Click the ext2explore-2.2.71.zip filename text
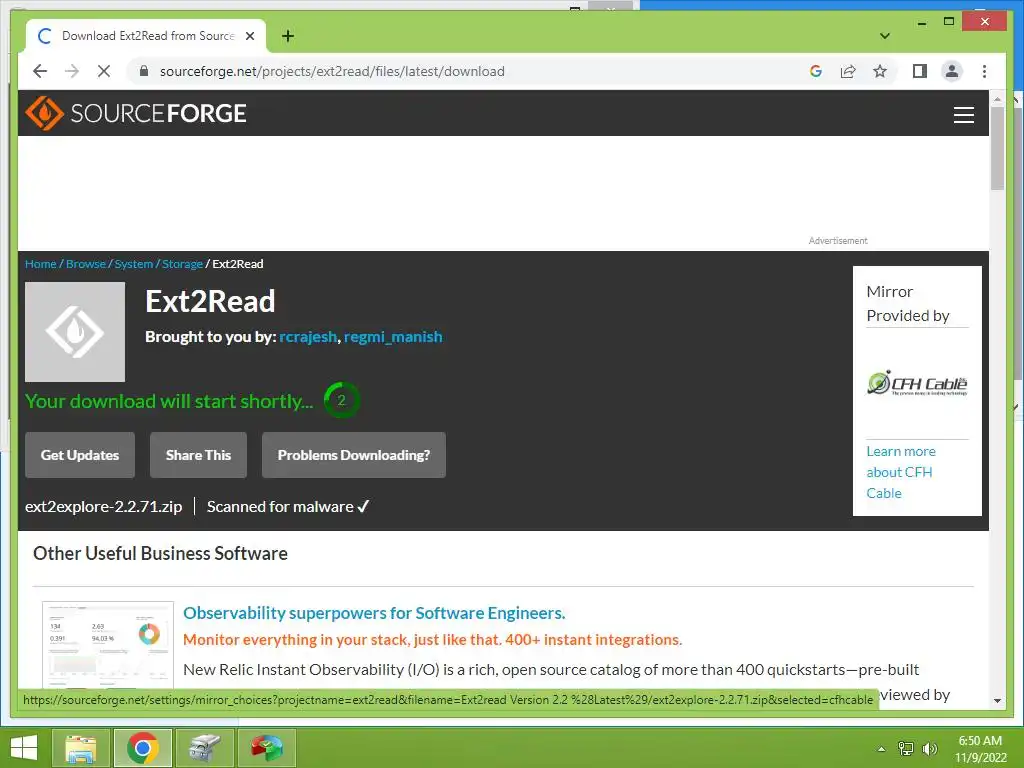Screen dimensions: 1024x768 (x=104, y=507)
